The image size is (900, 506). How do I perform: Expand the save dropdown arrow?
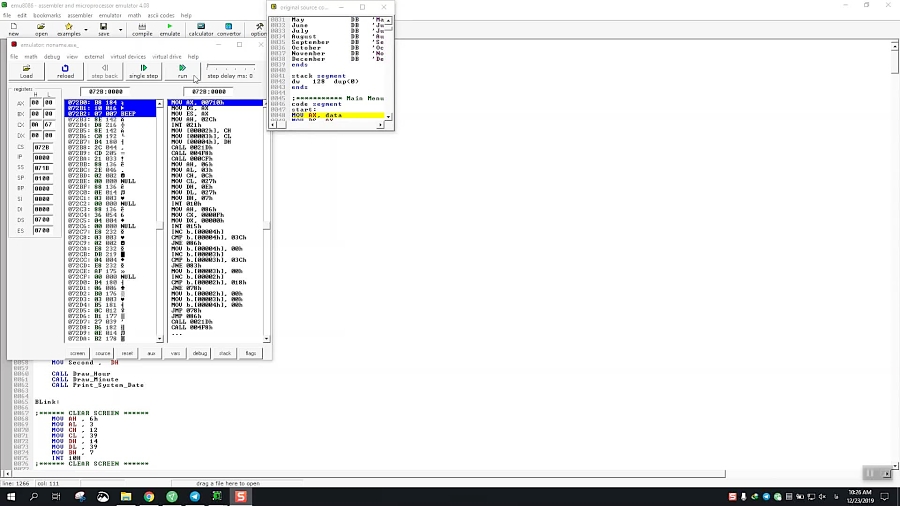(x=120, y=31)
